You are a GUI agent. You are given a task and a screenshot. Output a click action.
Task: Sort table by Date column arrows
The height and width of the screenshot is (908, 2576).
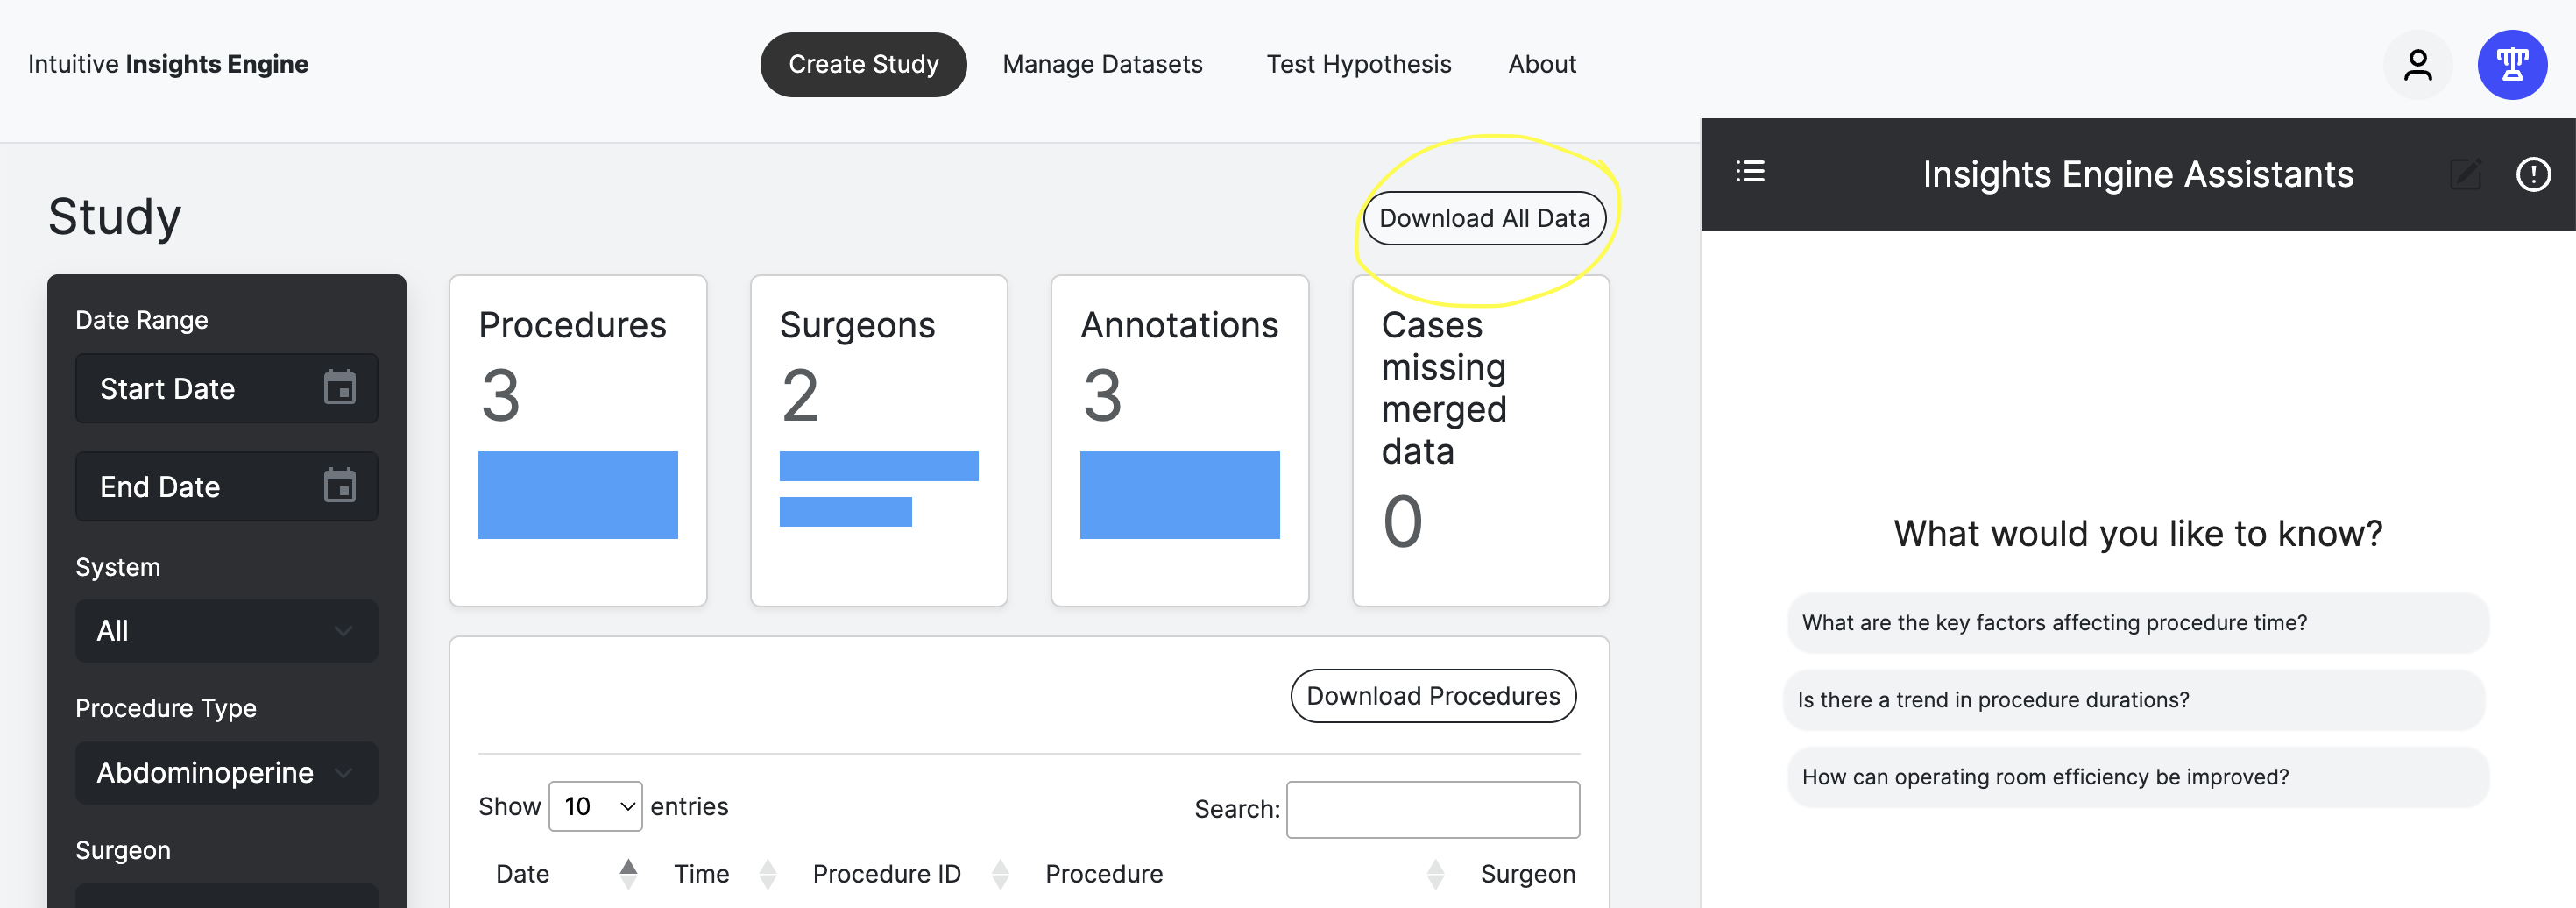click(628, 874)
